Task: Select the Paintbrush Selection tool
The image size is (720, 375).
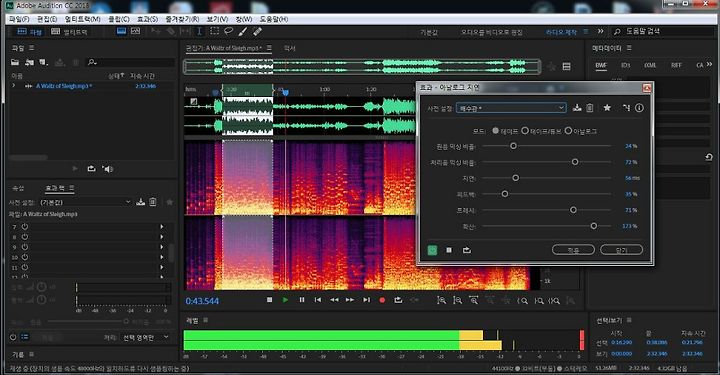Action: pyautogui.click(x=243, y=31)
